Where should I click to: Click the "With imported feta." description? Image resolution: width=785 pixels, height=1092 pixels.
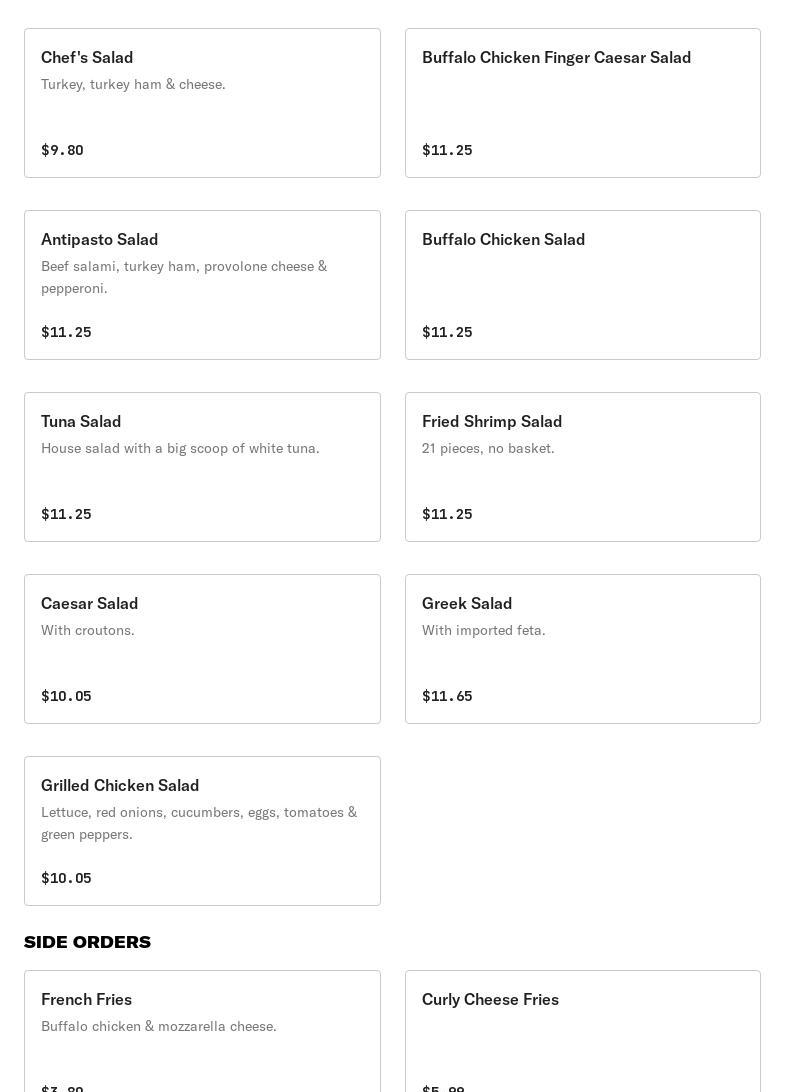[484, 630]
